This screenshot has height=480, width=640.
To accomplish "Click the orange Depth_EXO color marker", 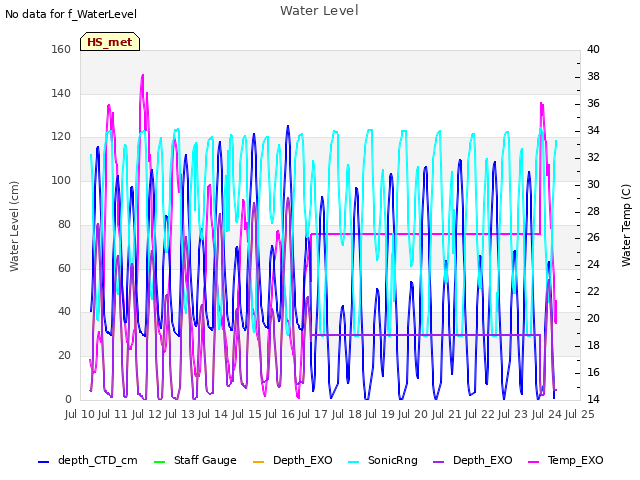I will [x=259, y=462].
